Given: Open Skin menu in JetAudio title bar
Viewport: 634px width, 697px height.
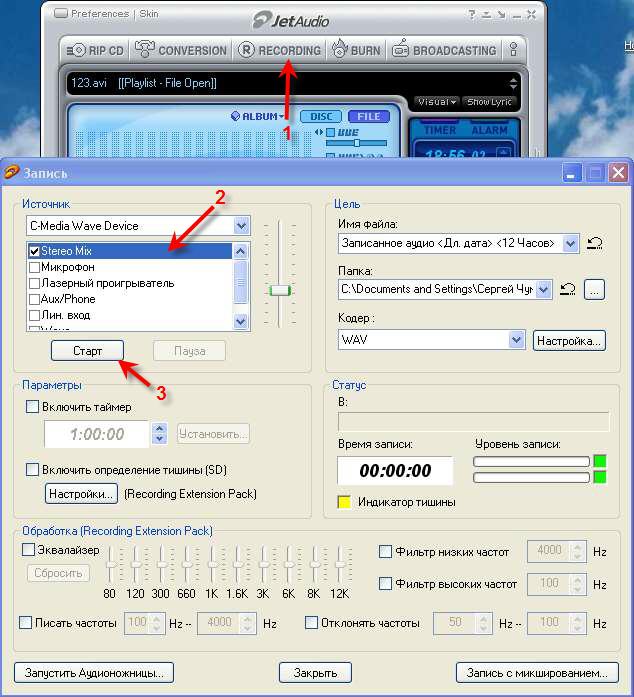Looking at the screenshot, I should coord(148,14).
